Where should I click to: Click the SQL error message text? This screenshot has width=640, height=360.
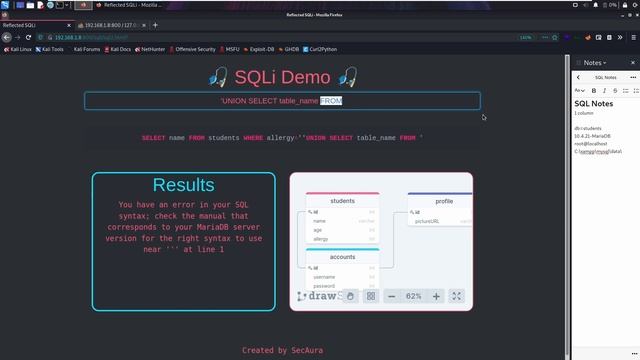(x=184, y=227)
